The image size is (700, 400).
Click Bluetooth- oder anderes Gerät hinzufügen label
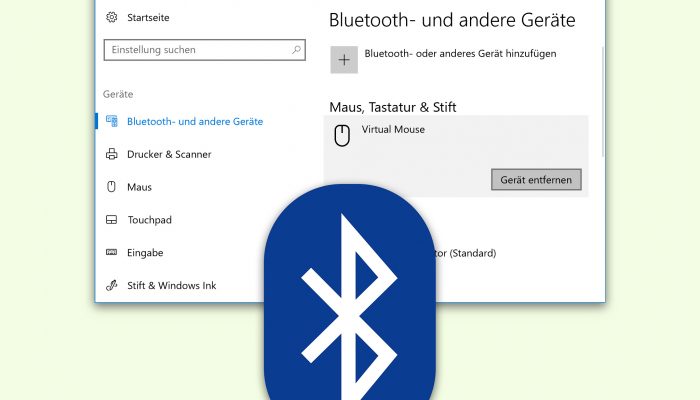pos(460,54)
